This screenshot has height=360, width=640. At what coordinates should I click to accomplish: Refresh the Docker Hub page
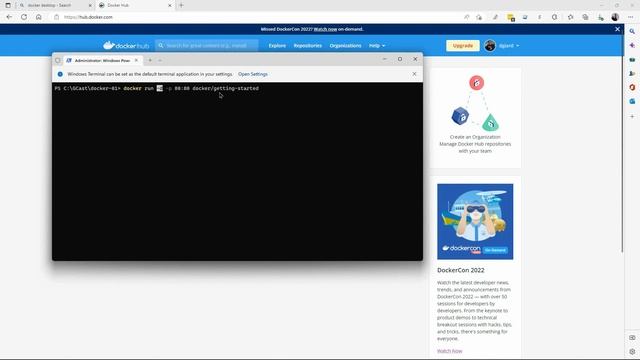24,17
